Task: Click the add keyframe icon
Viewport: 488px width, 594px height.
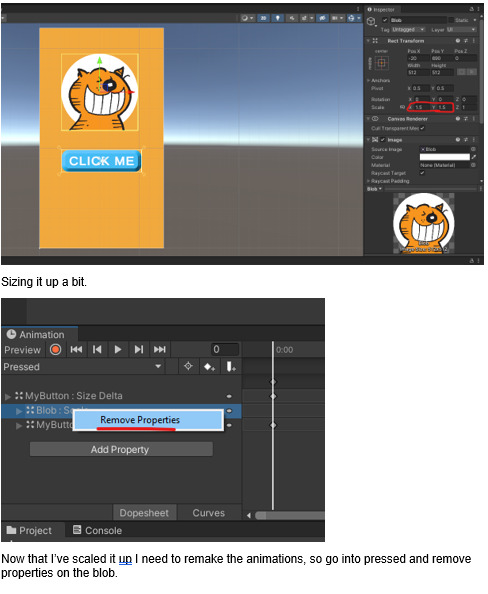Action: click(209, 366)
